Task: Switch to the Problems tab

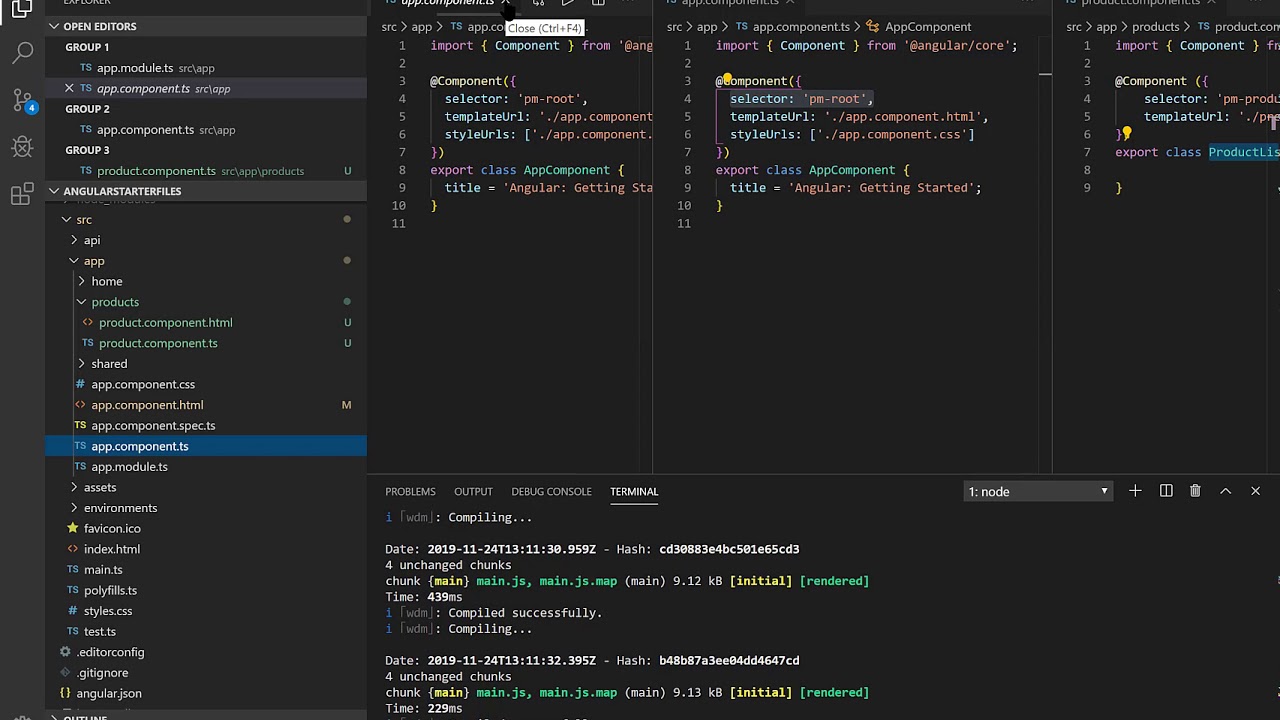Action: (x=410, y=491)
